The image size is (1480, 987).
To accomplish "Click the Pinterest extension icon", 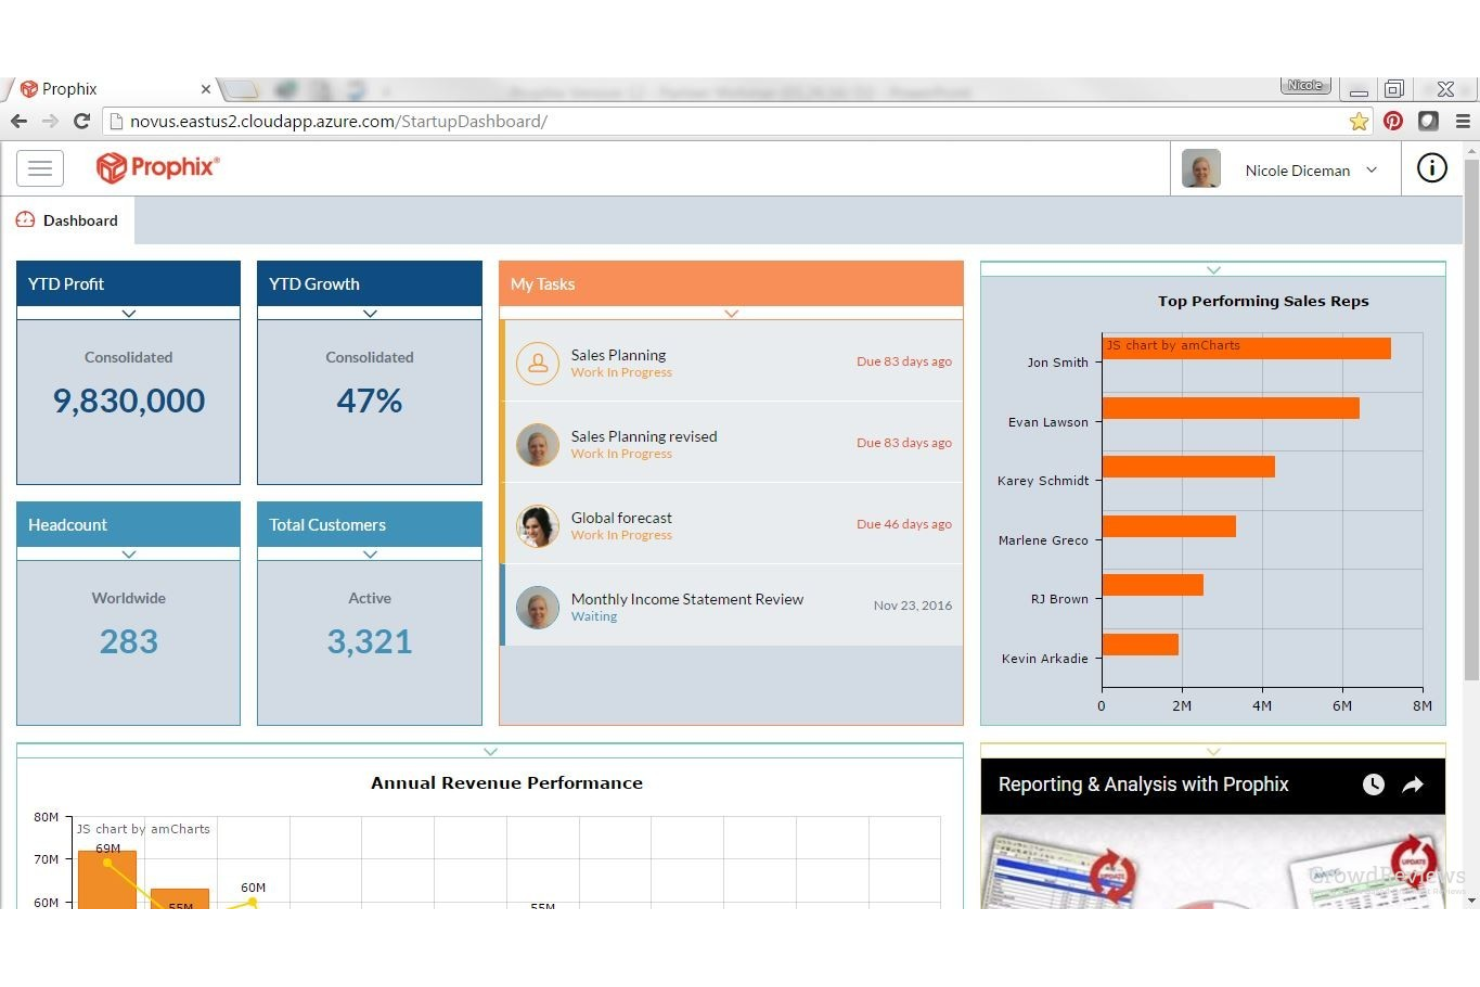I will (x=1393, y=121).
